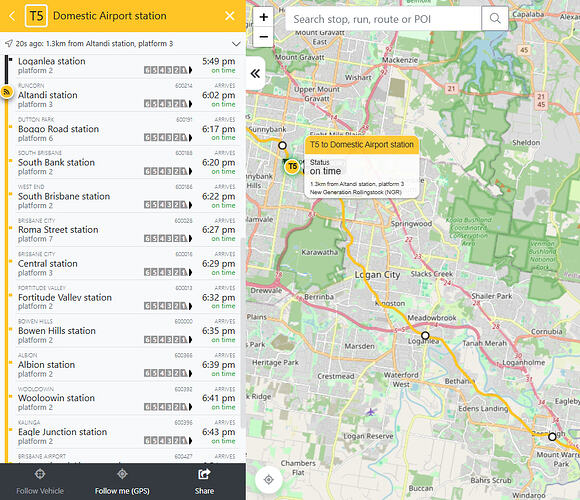Click the search magnifier icon
The width and height of the screenshot is (580, 500).
pos(495,18)
